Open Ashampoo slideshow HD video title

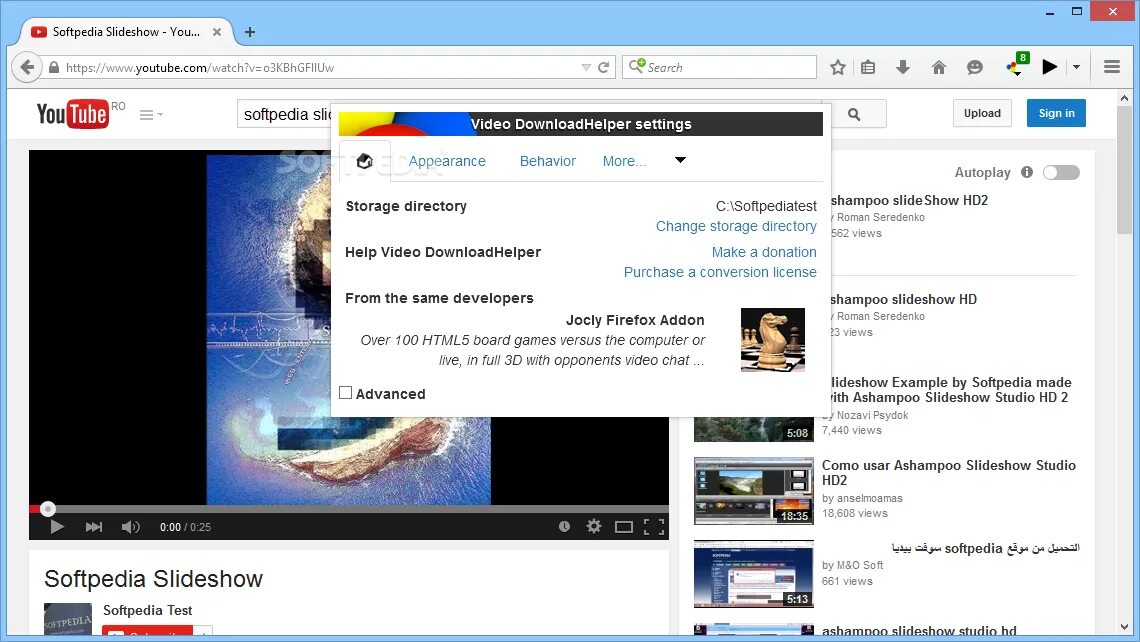tap(904, 299)
